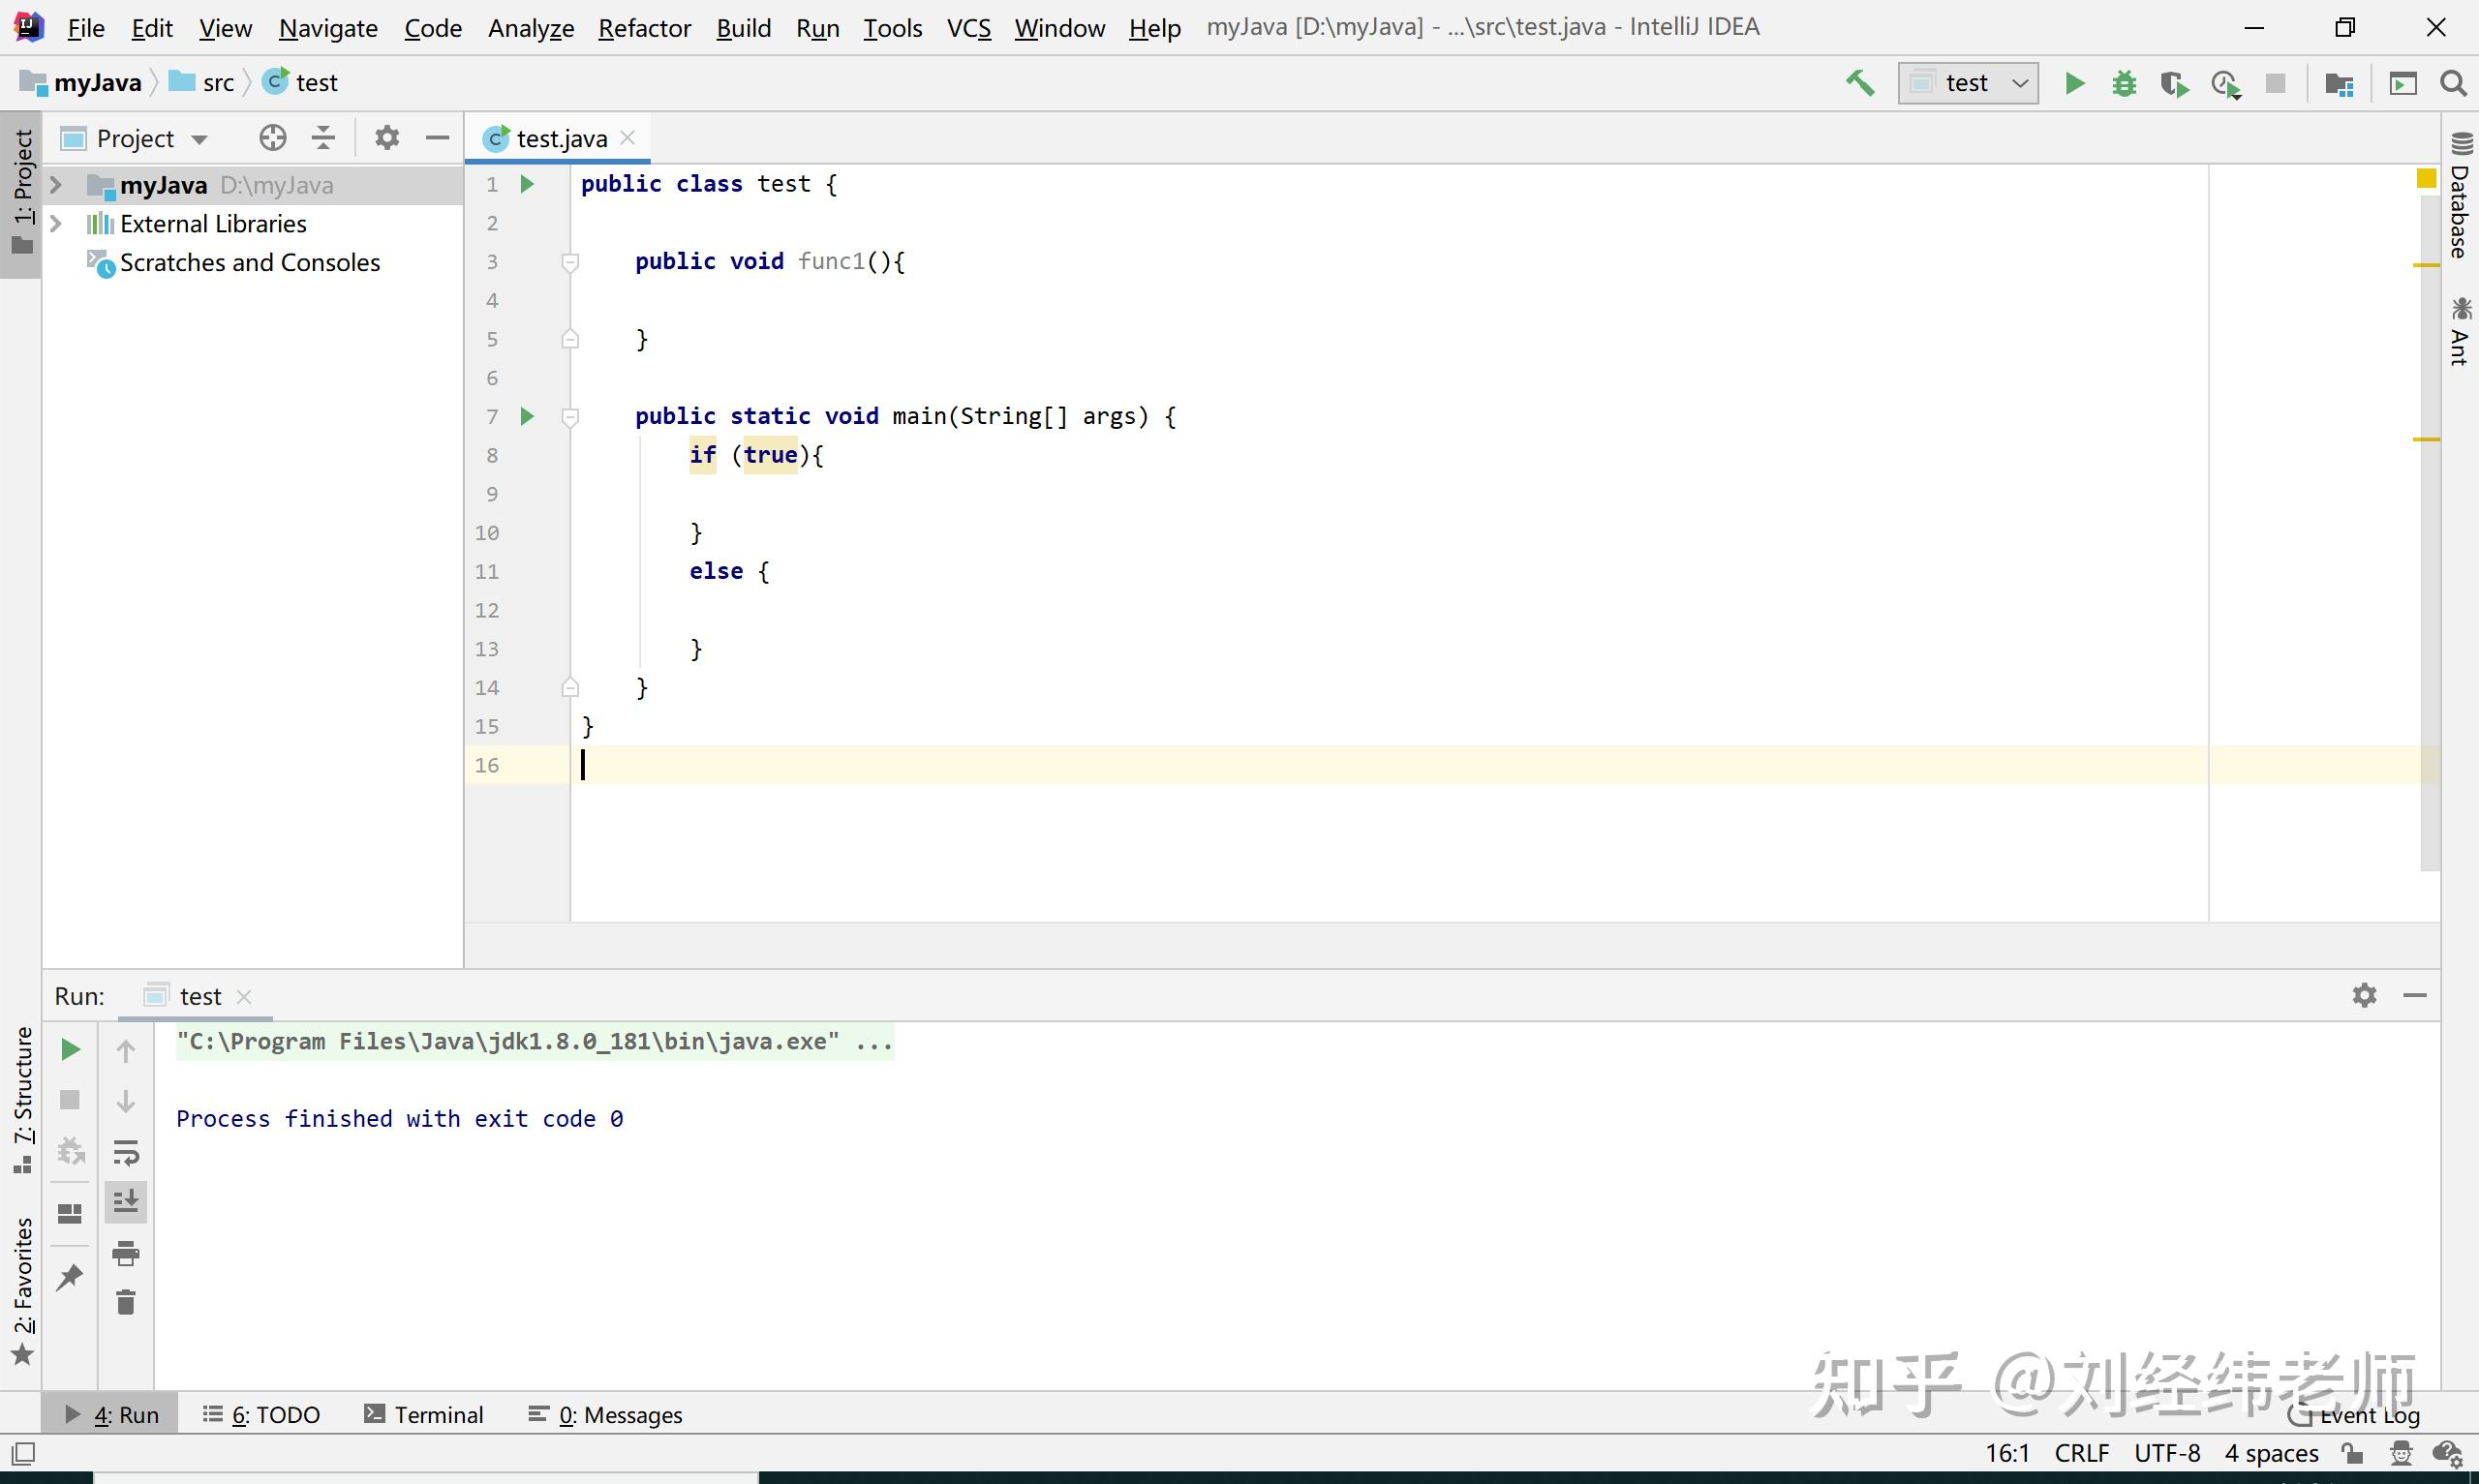
Task: Disable scroll-to-end in the console
Action: point(126,1201)
